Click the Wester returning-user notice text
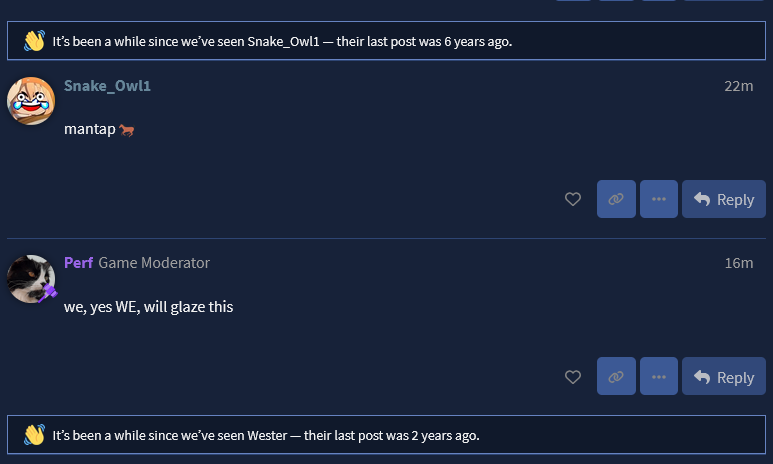This screenshot has height=464, width=773. (266, 435)
